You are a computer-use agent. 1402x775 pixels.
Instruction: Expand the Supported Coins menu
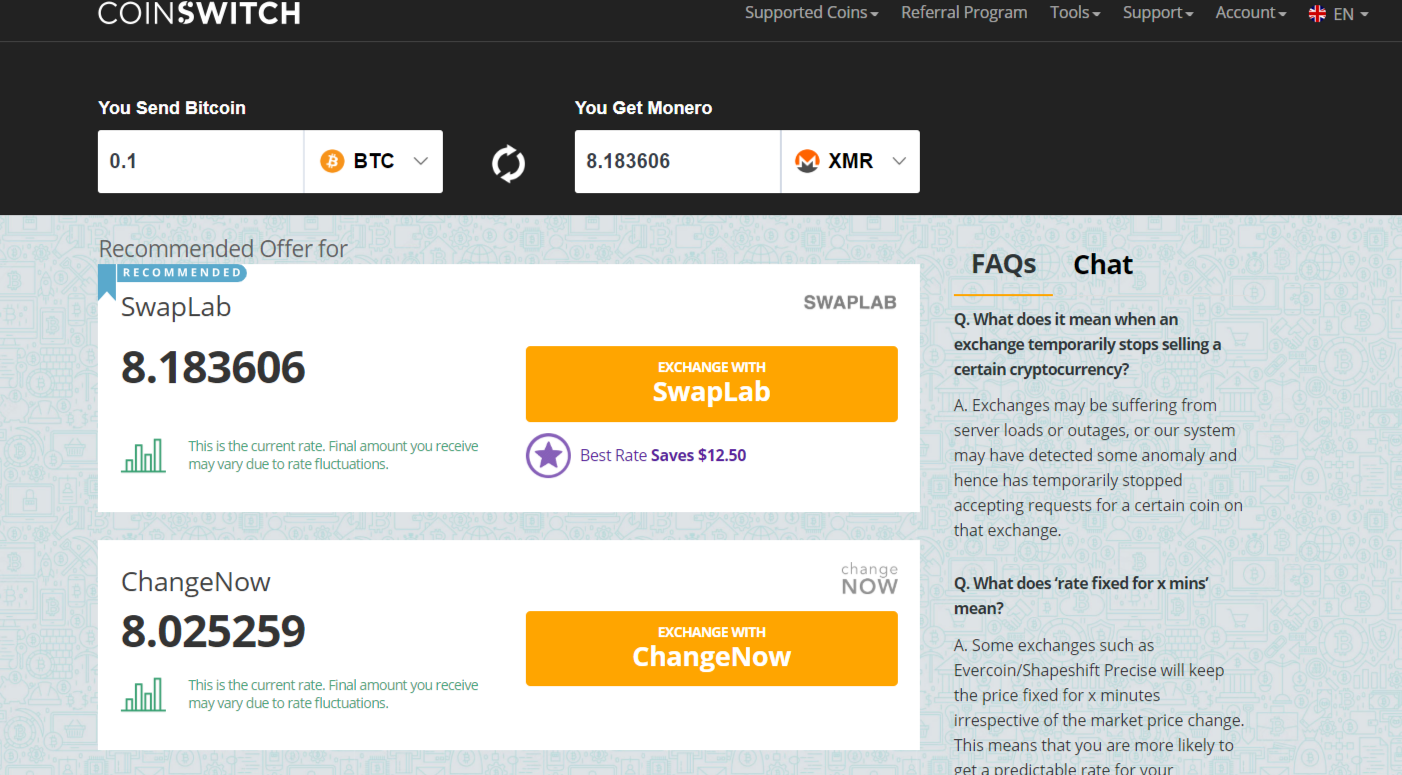coord(811,13)
